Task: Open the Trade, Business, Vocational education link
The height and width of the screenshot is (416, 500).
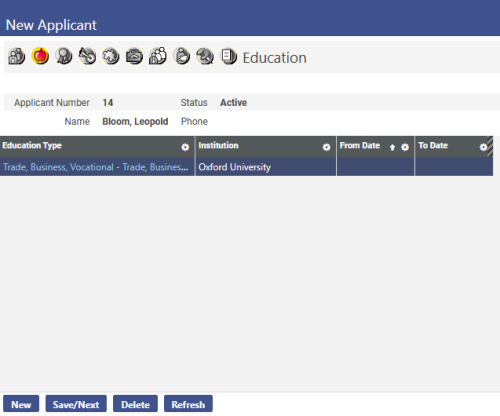Action: point(95,167)
